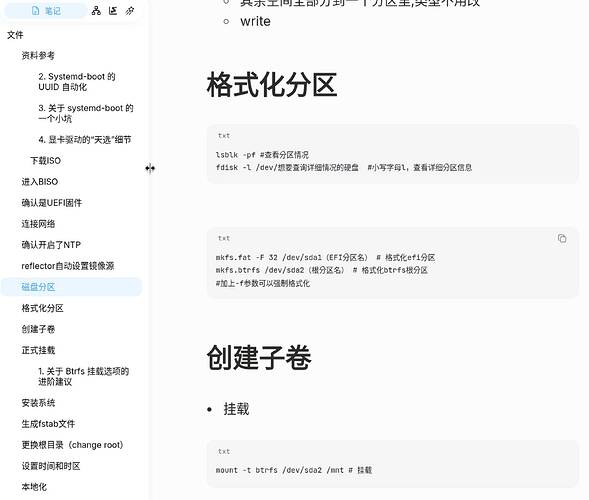
Task: Click the sidebar resize divider handle
Action: pos(150,168)
